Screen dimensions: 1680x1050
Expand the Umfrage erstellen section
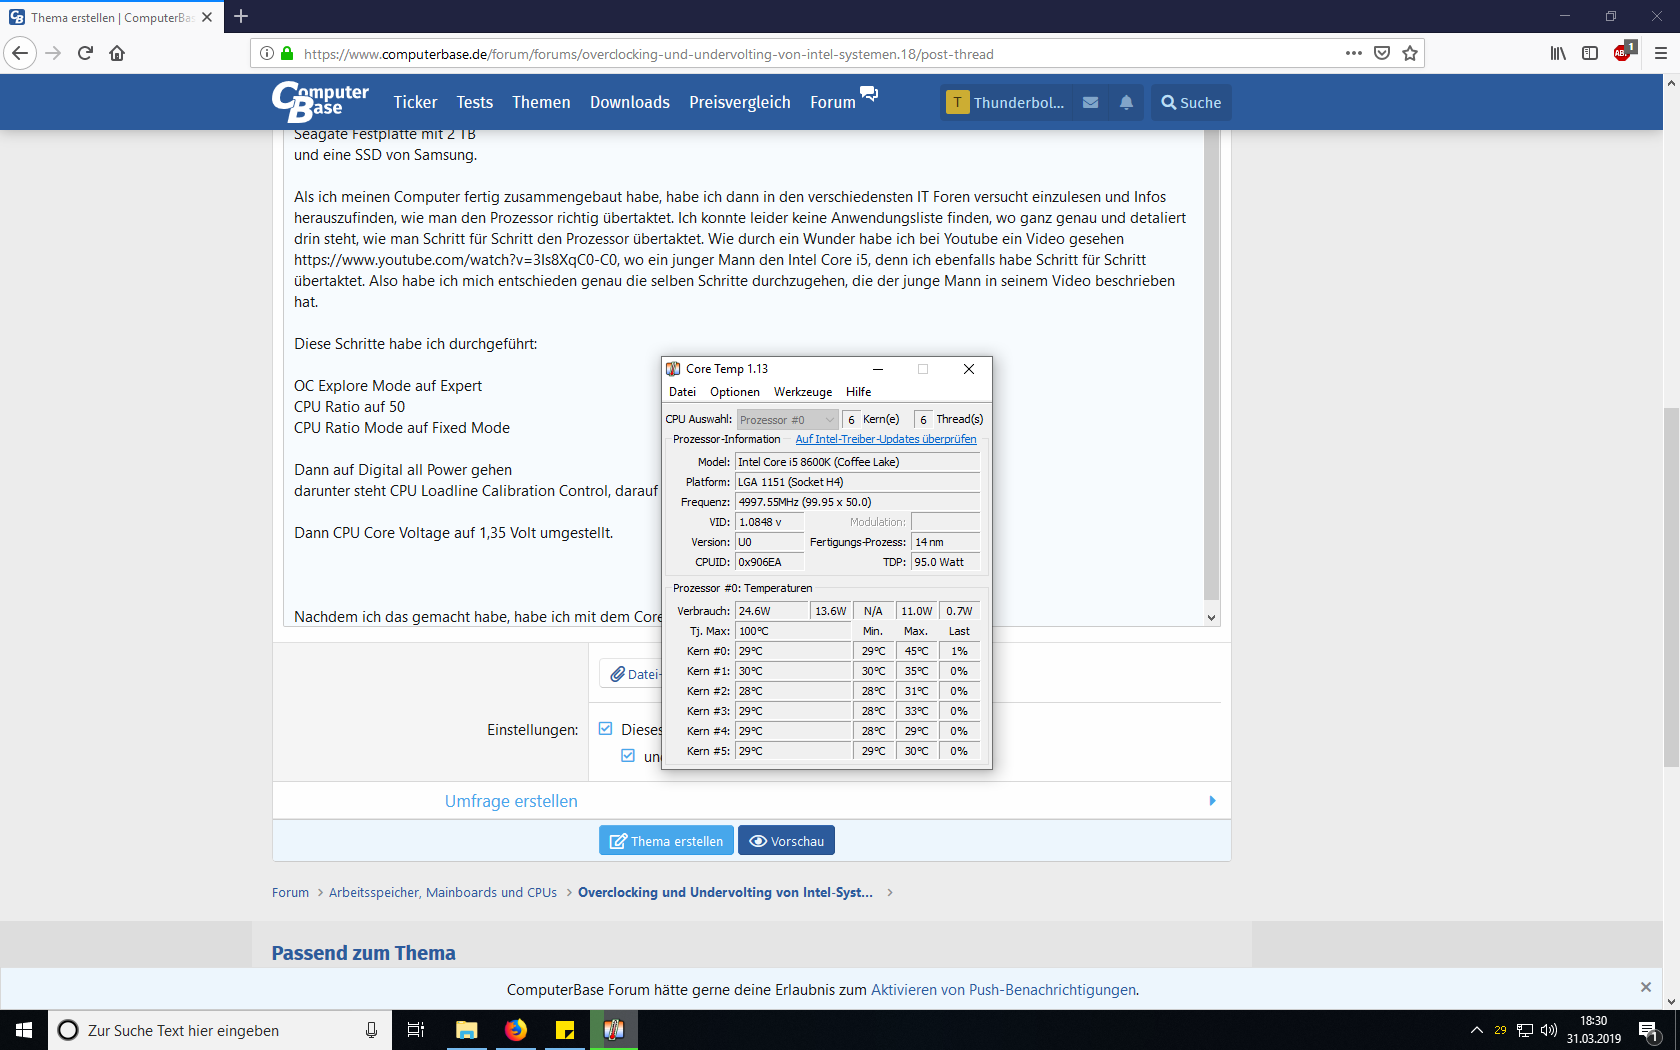pos(752,801)
